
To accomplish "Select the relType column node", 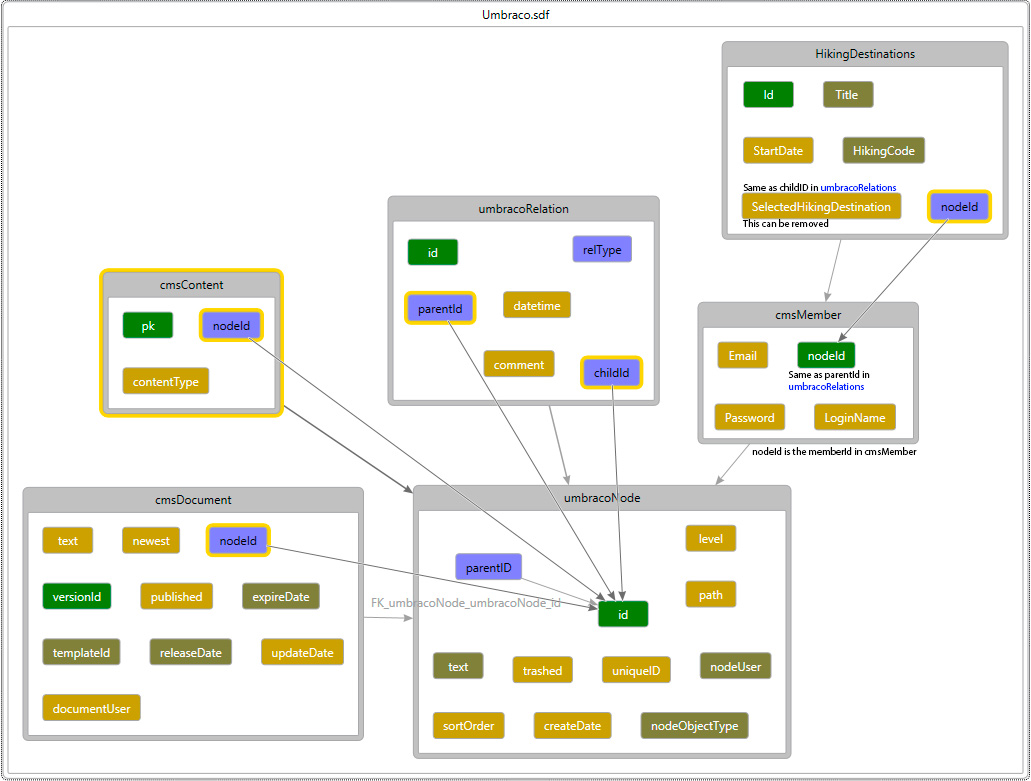I will (x=602, y=250).
